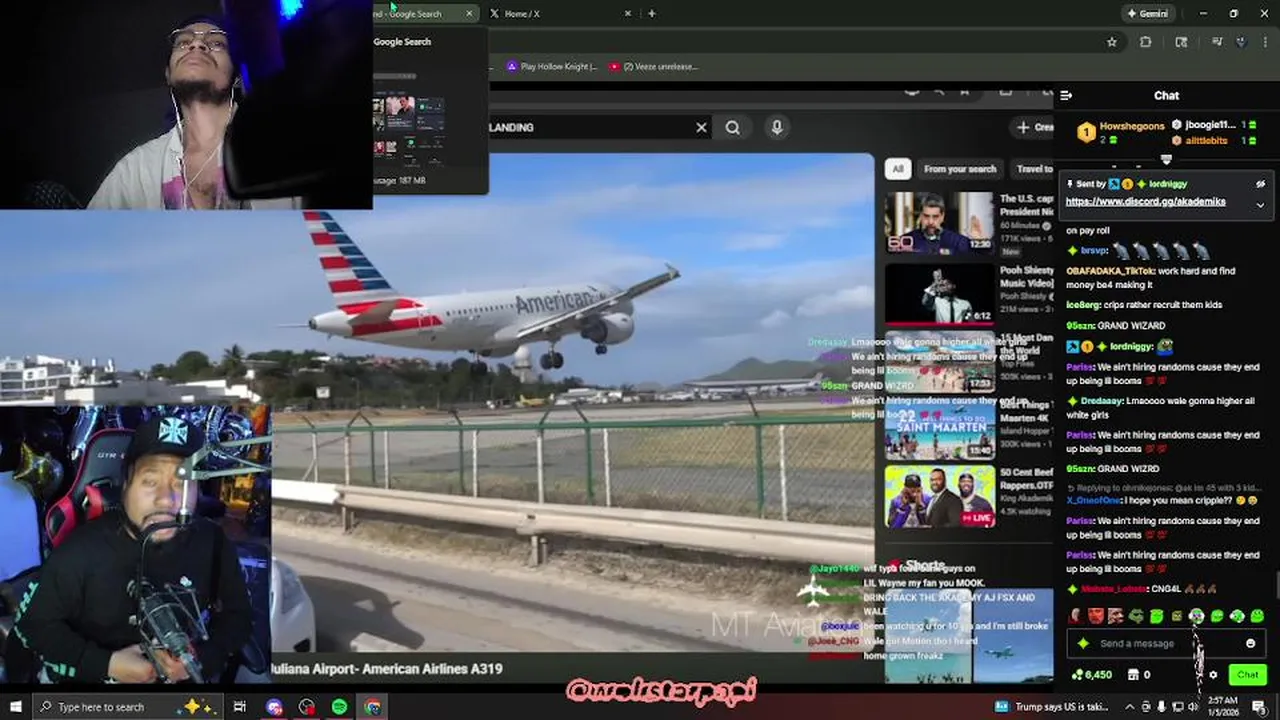
Task: Close the Home / X tab
Action: (x=628, y=14)
